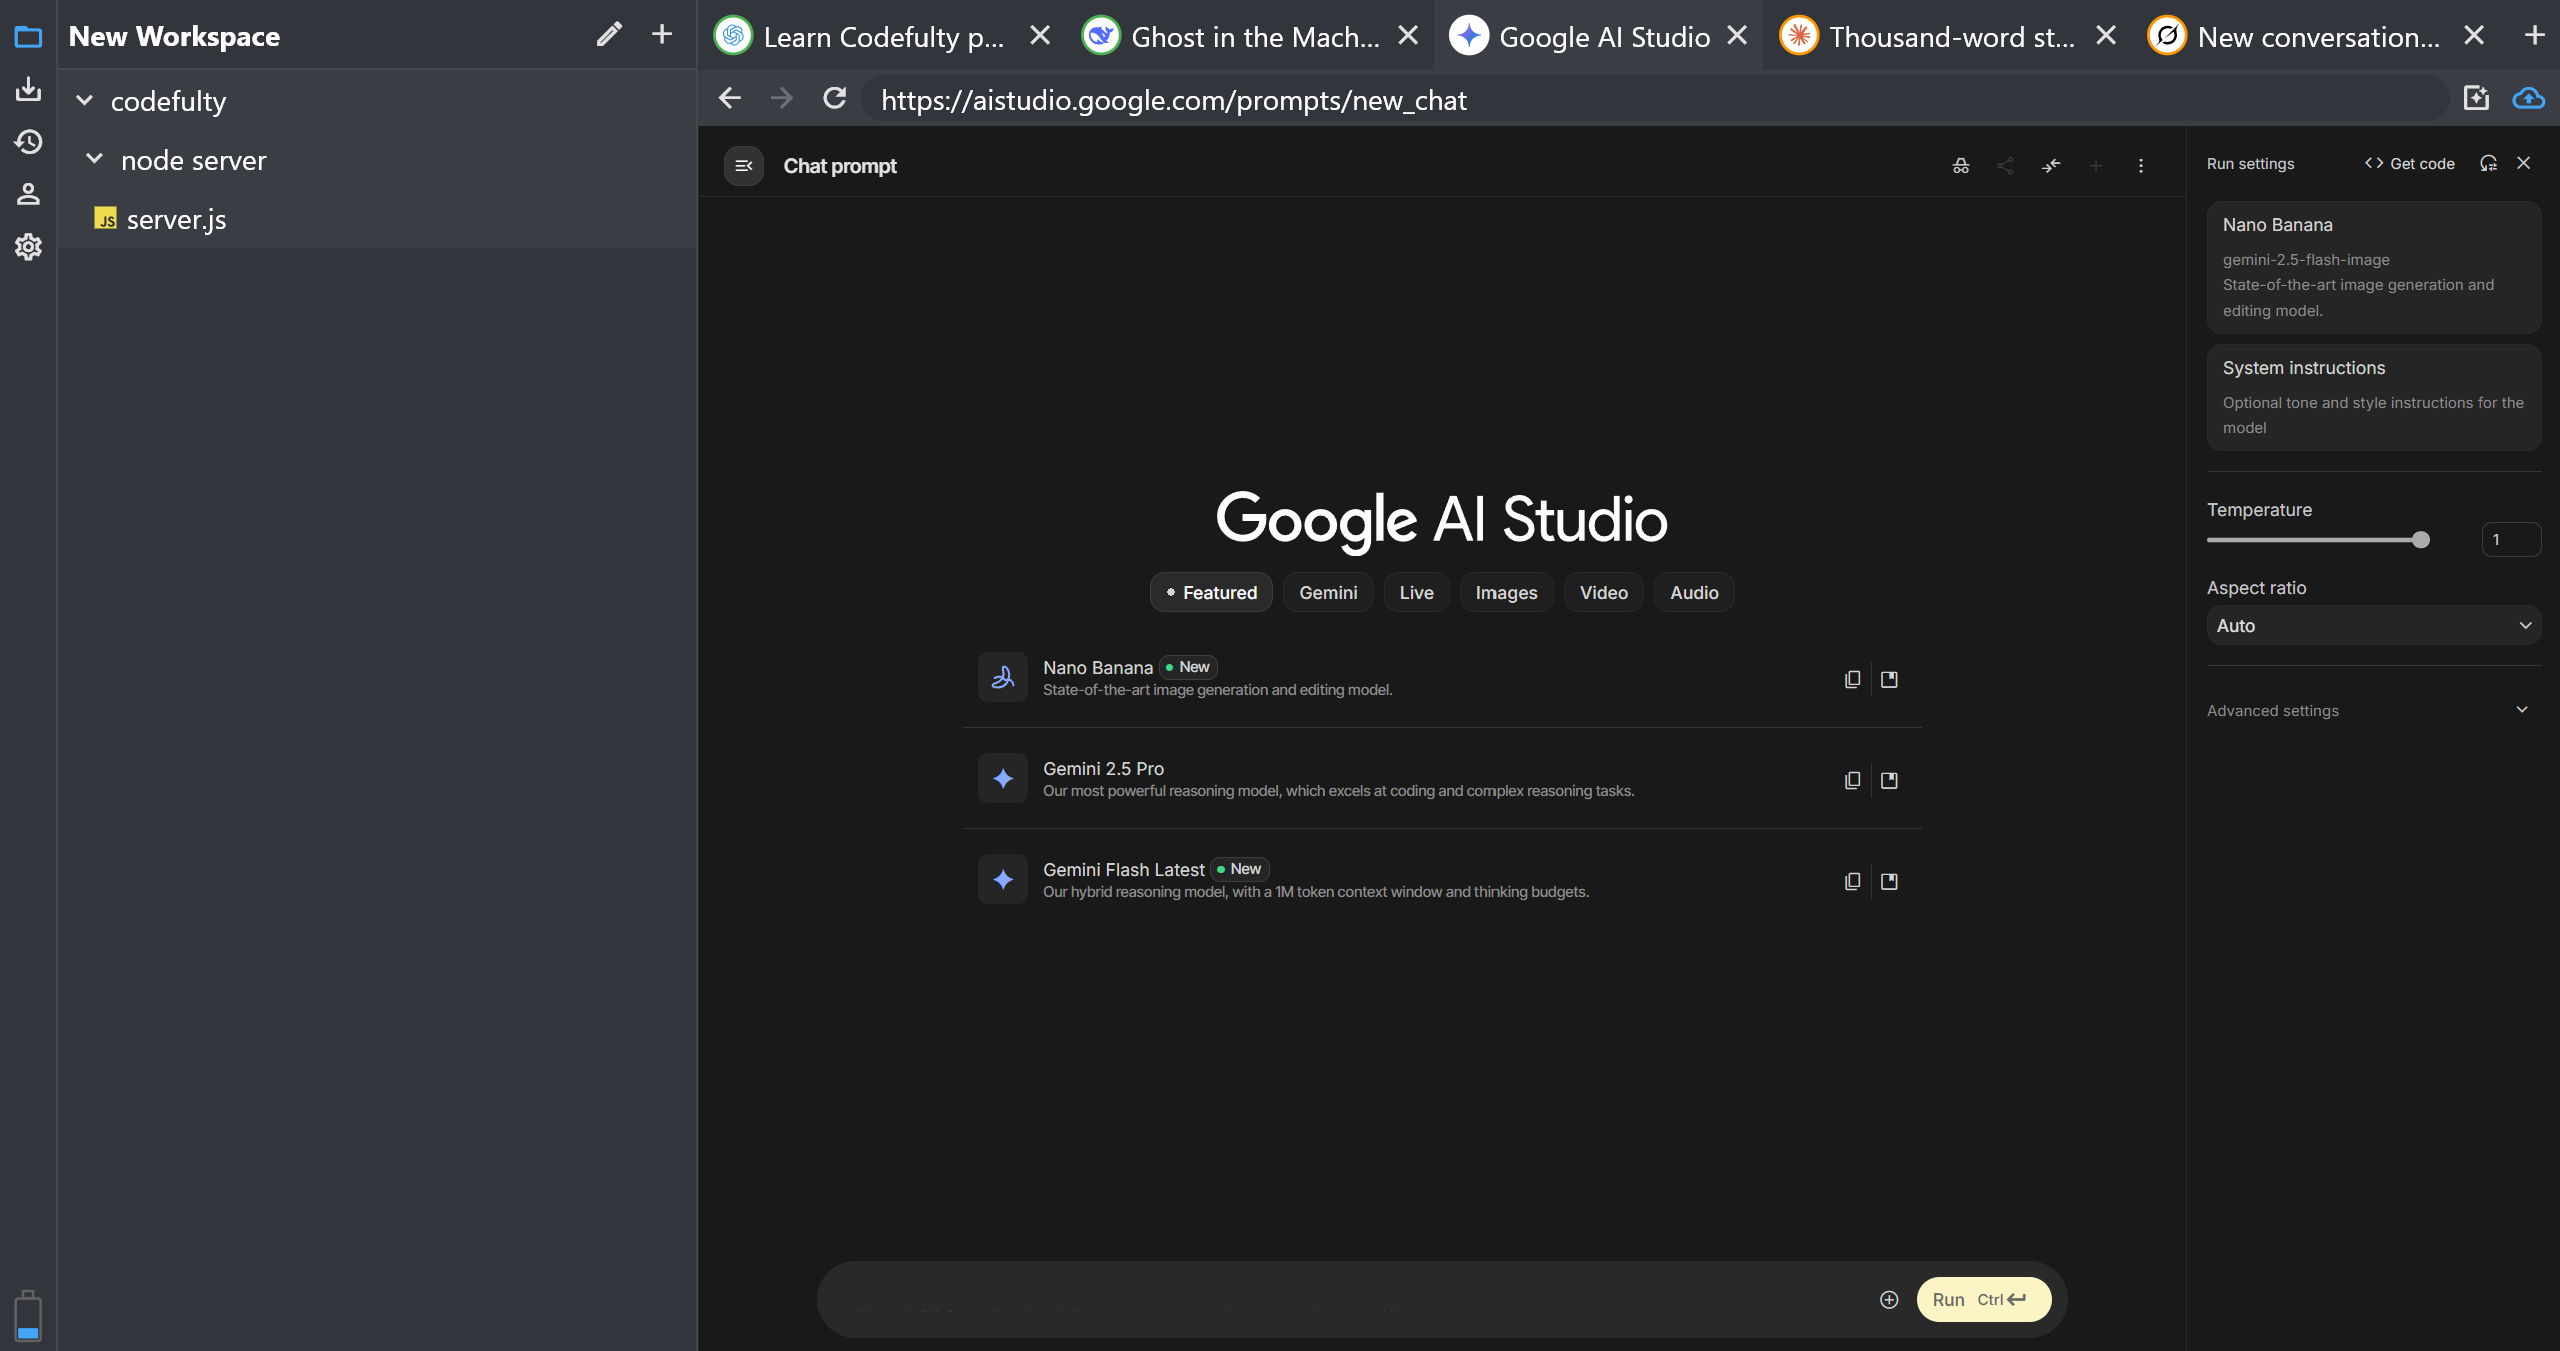Copy Nano Banana model ID icon
This screenshot has height=1351, width=2560.
tap(1852, 679)
